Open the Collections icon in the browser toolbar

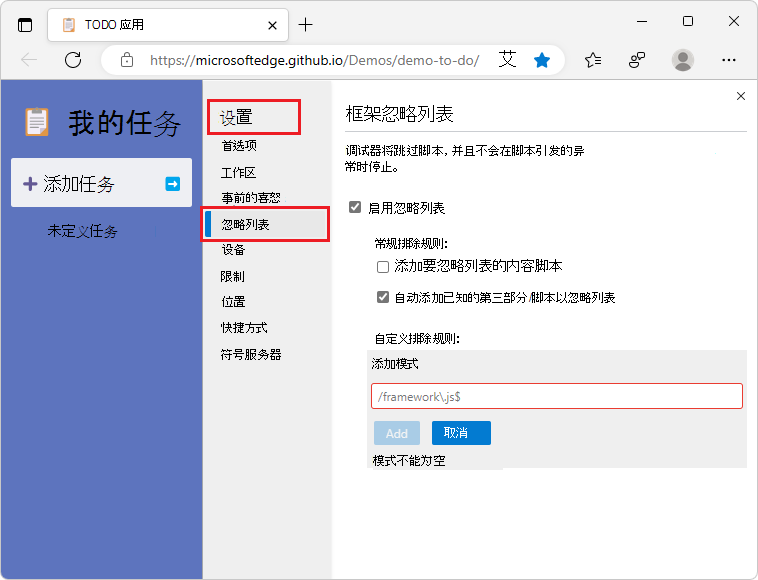[637, 60]
